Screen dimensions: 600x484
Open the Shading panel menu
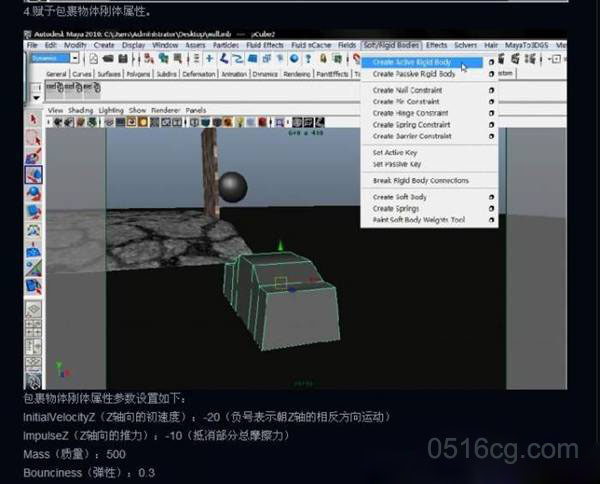[x=80, y=111]
